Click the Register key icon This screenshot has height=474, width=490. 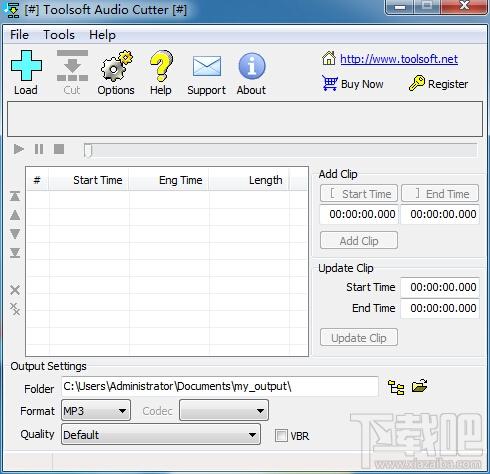417,83
